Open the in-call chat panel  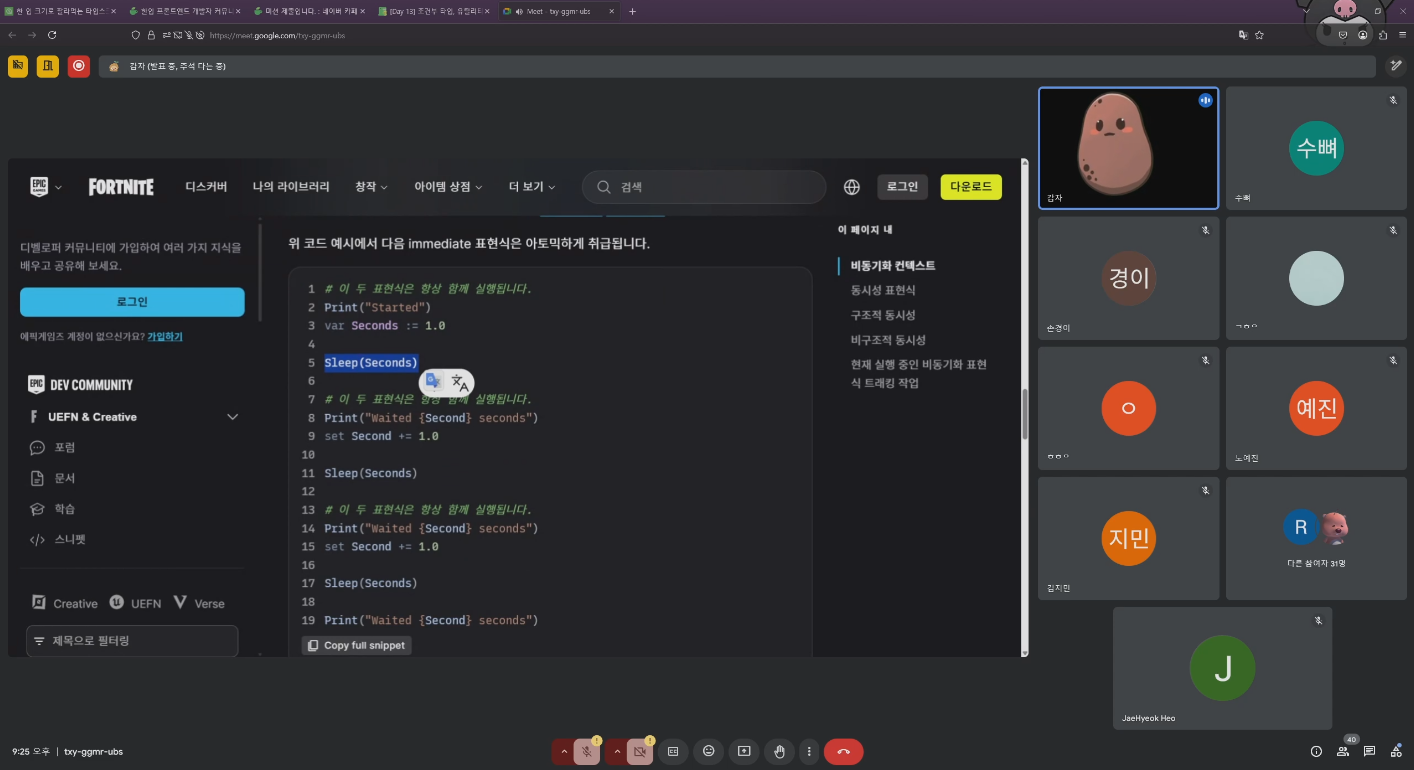pos(1369,751)
